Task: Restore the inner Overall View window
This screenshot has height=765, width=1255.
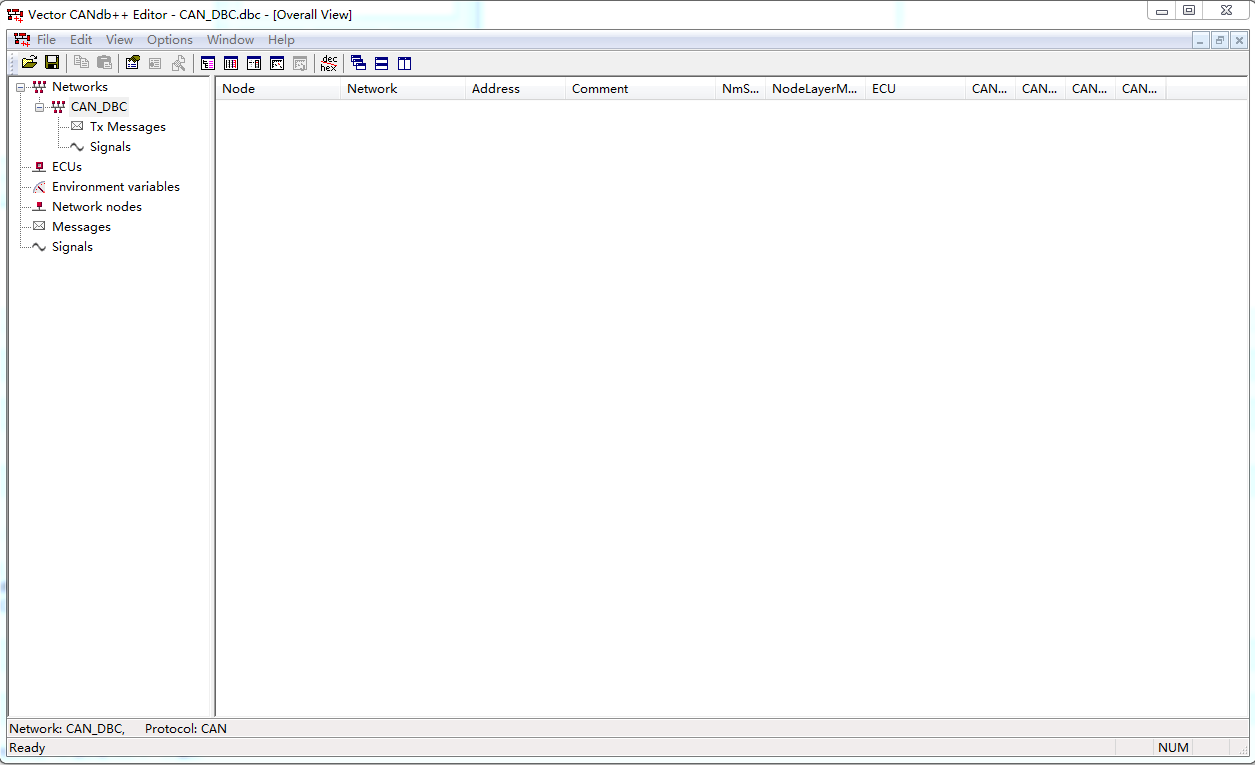Action: 1220,40
